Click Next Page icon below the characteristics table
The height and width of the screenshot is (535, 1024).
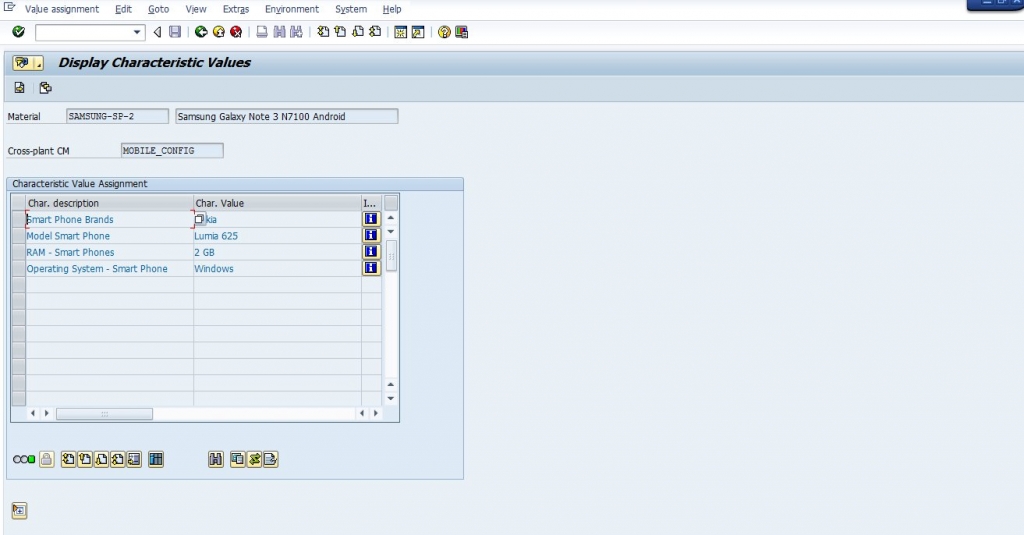pyautogui.click(x=101, y=459)
